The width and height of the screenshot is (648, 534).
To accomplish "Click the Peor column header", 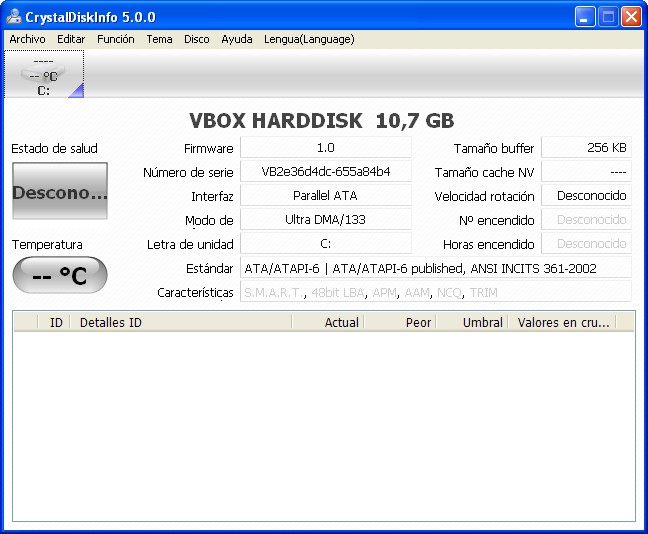I will (x=400, y=322).
